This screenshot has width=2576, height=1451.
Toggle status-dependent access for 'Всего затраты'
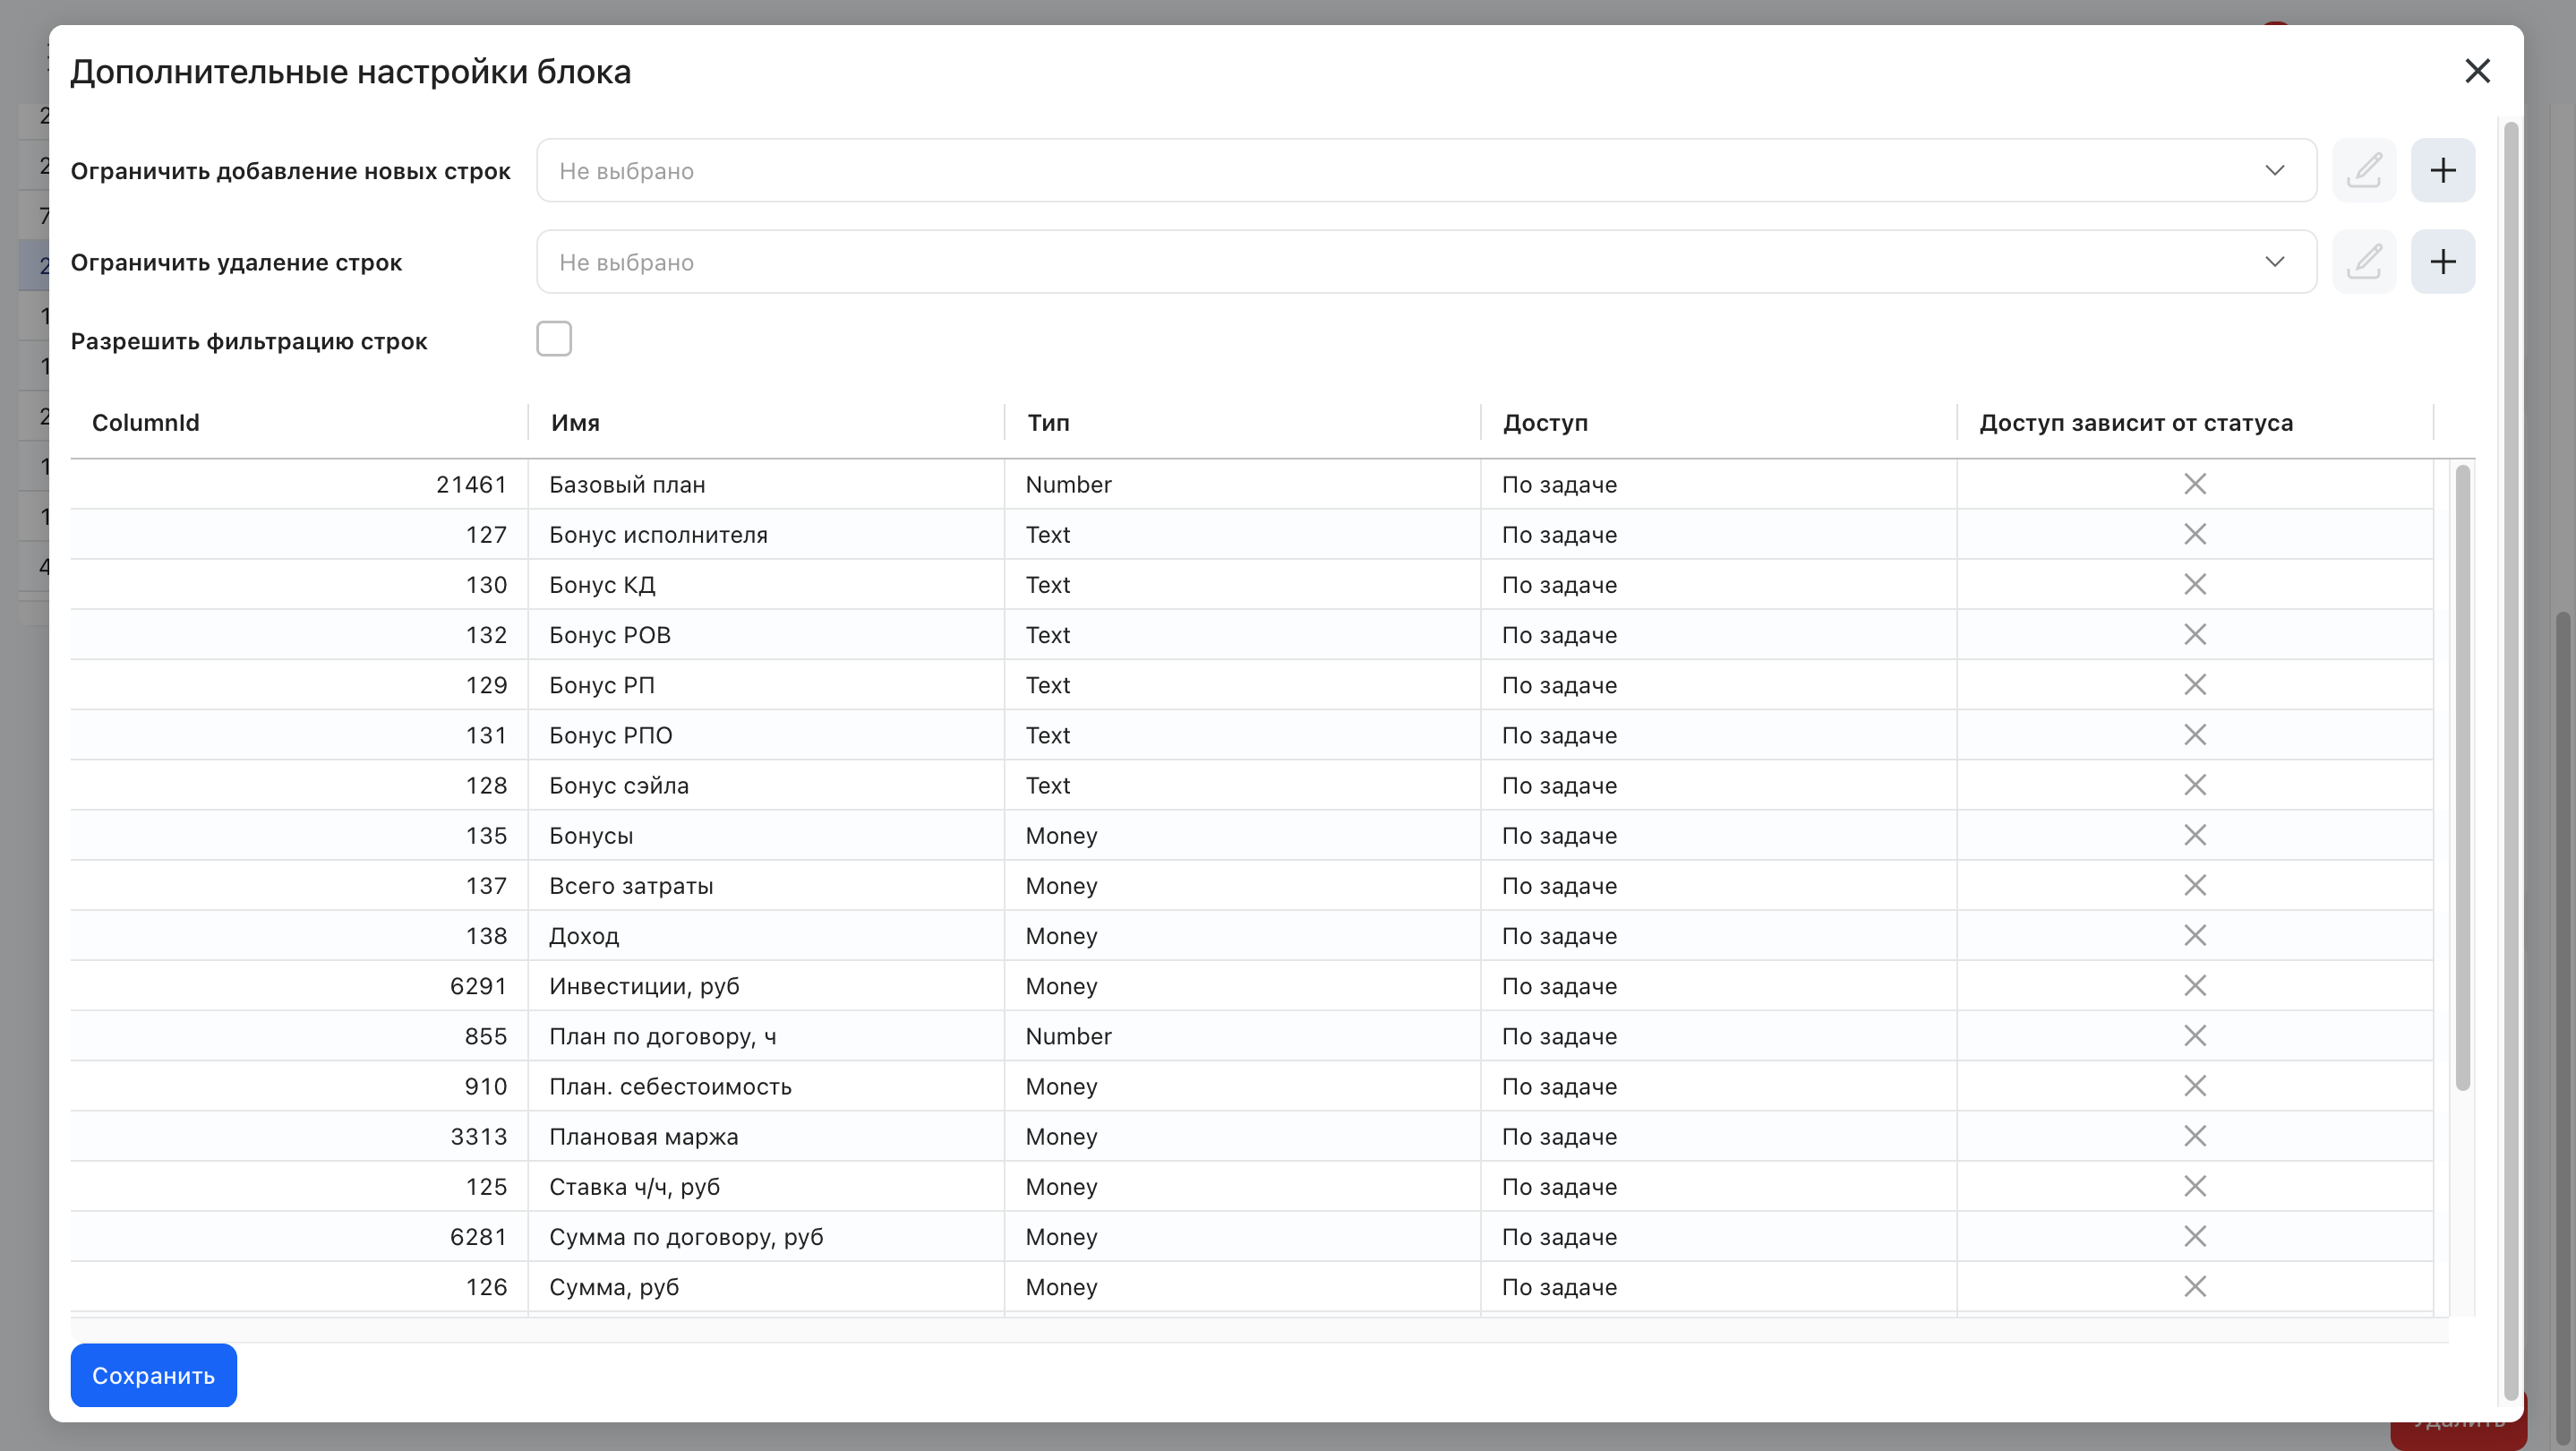point(2195,885)
